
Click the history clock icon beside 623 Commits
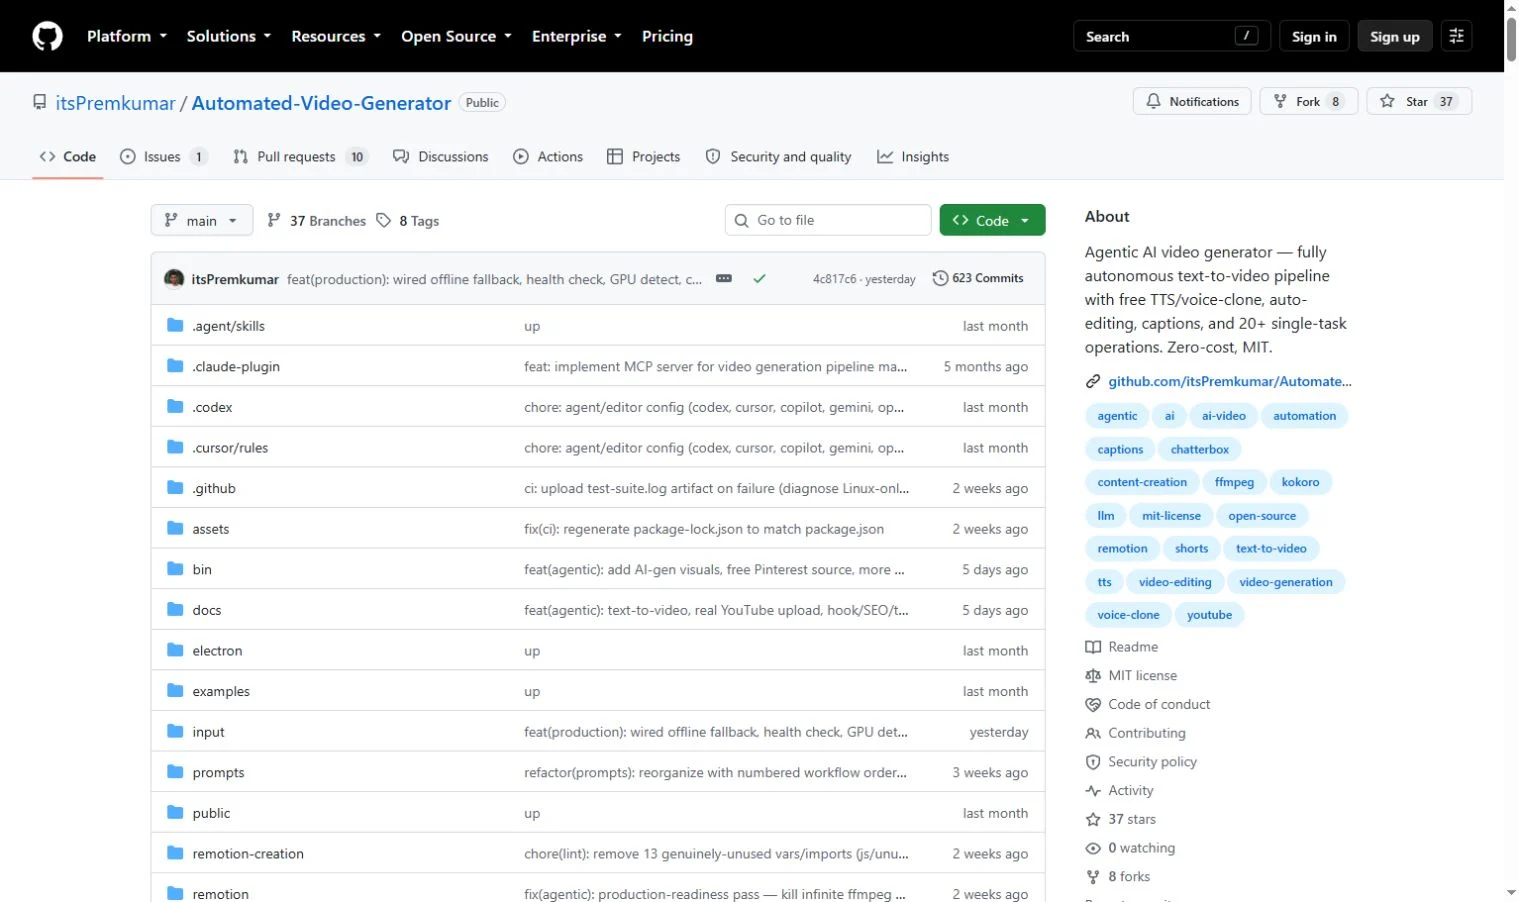click(940, 278)
